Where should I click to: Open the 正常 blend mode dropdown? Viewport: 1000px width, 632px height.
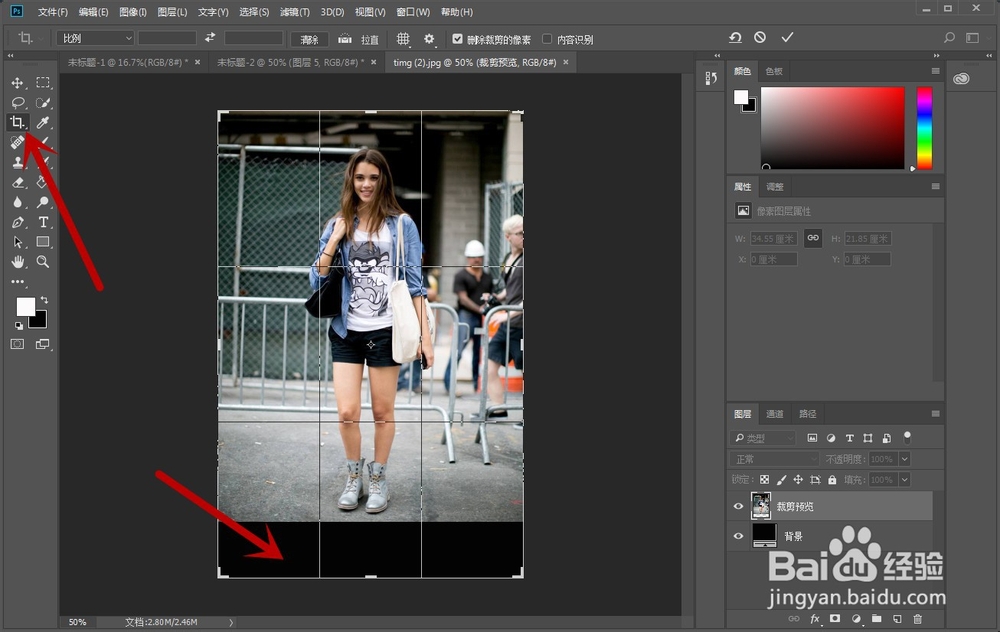[775, 459]
